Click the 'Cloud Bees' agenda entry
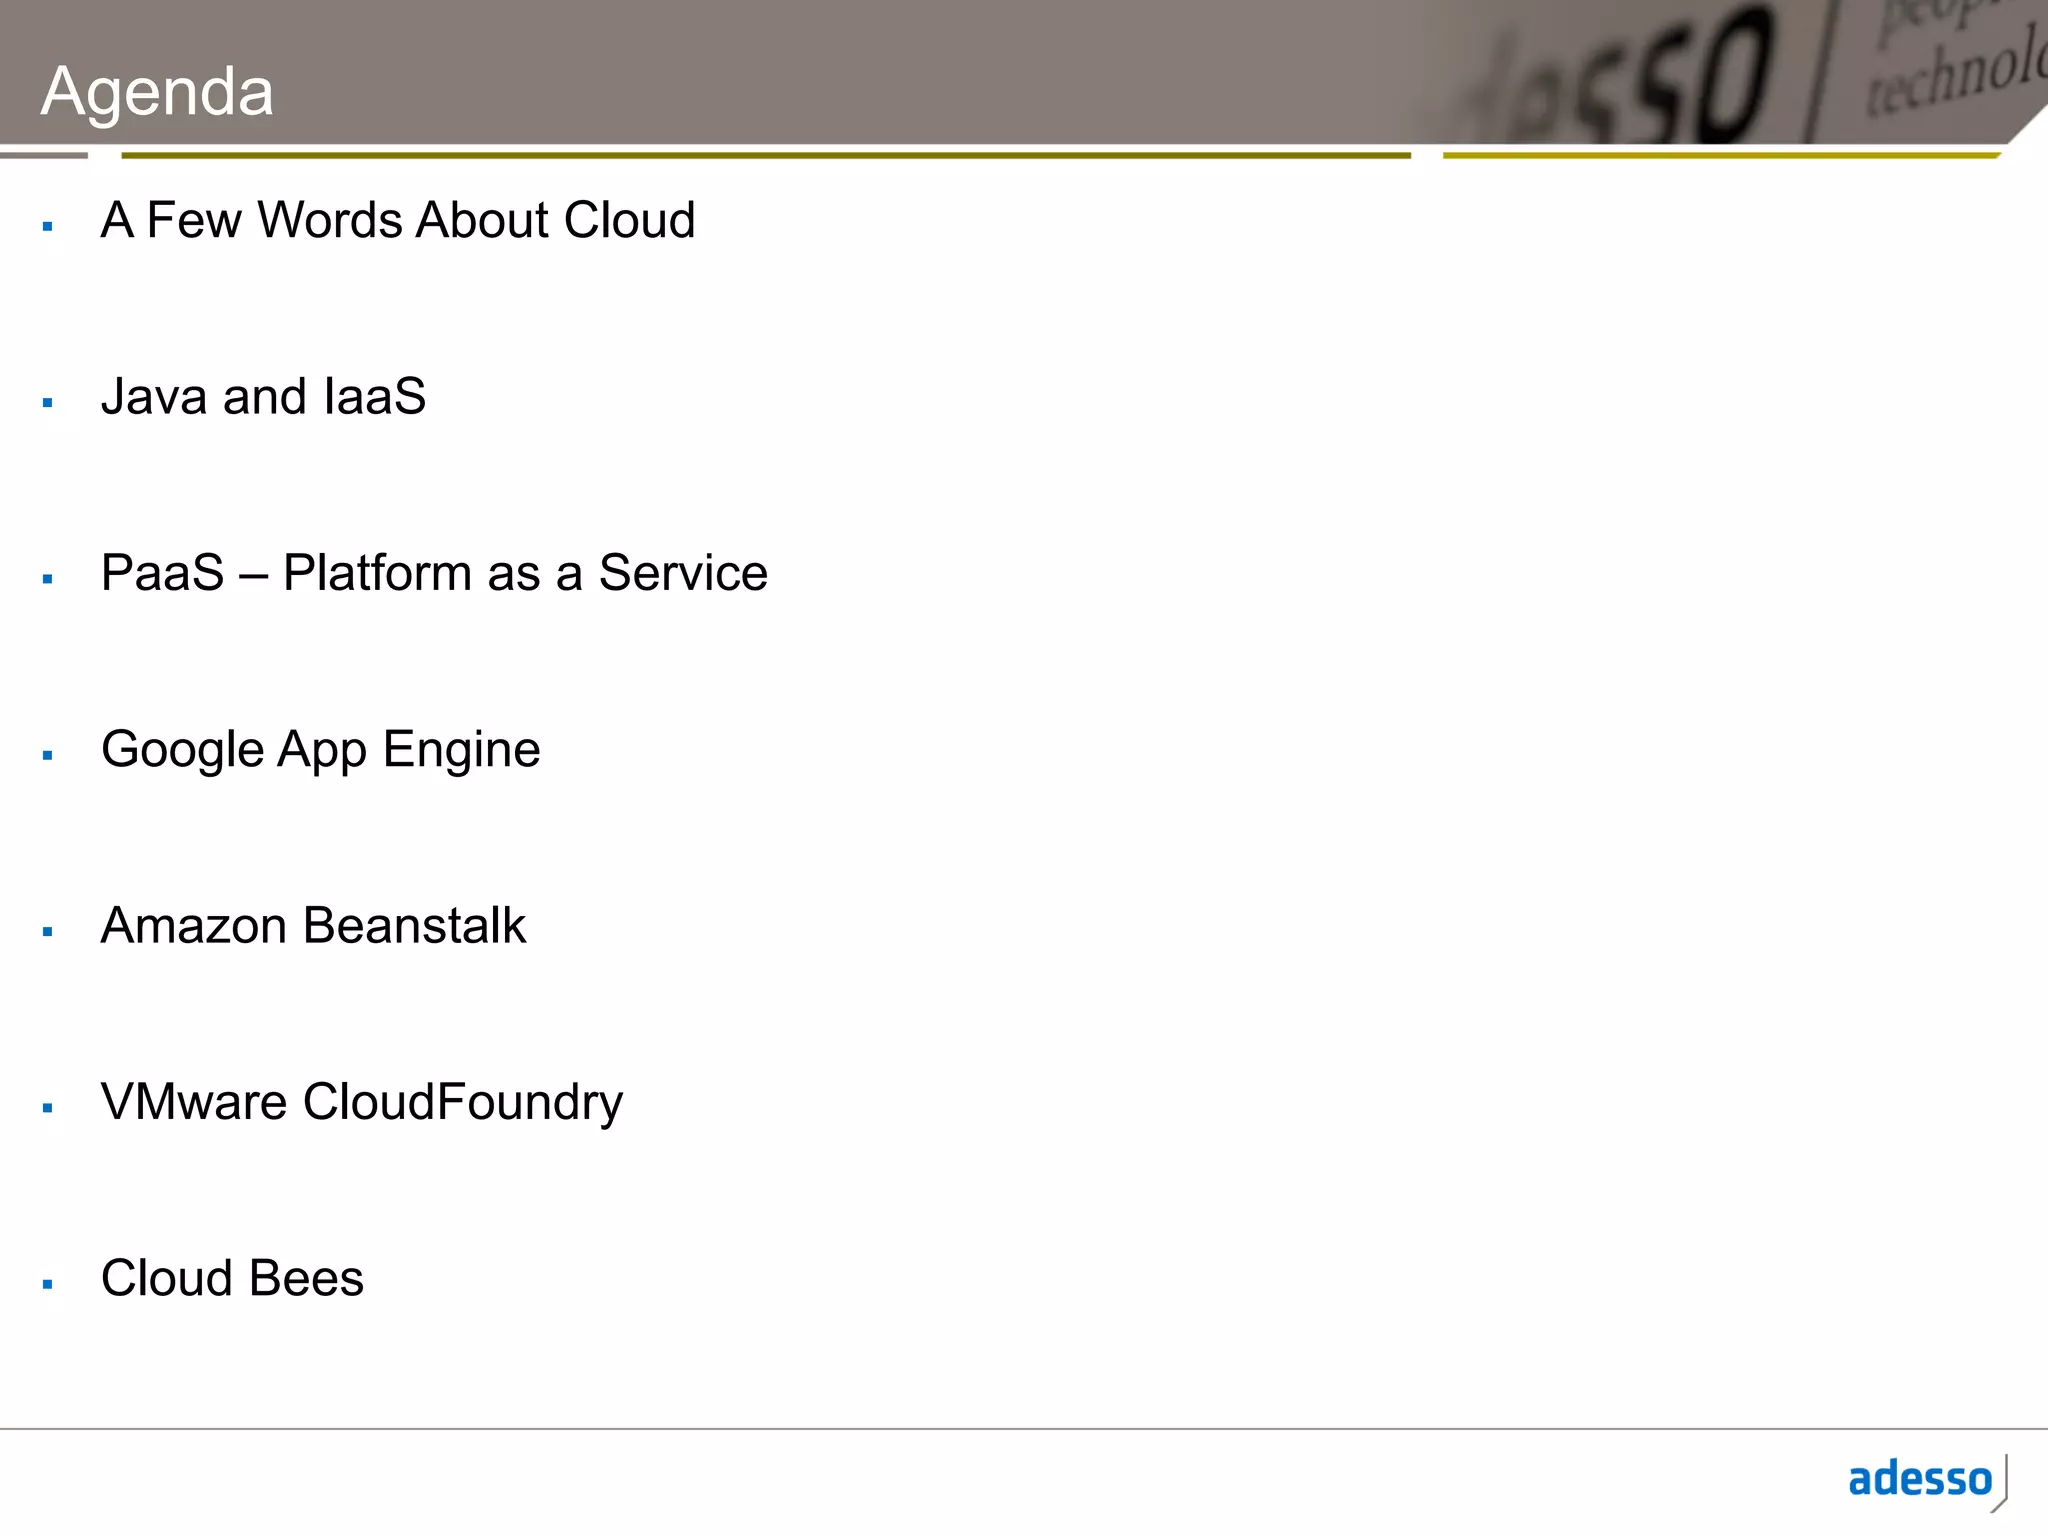Image resolution: width=2048 pixels, height=1536 pixels. pyautogui.click(x=232, y=1278)
